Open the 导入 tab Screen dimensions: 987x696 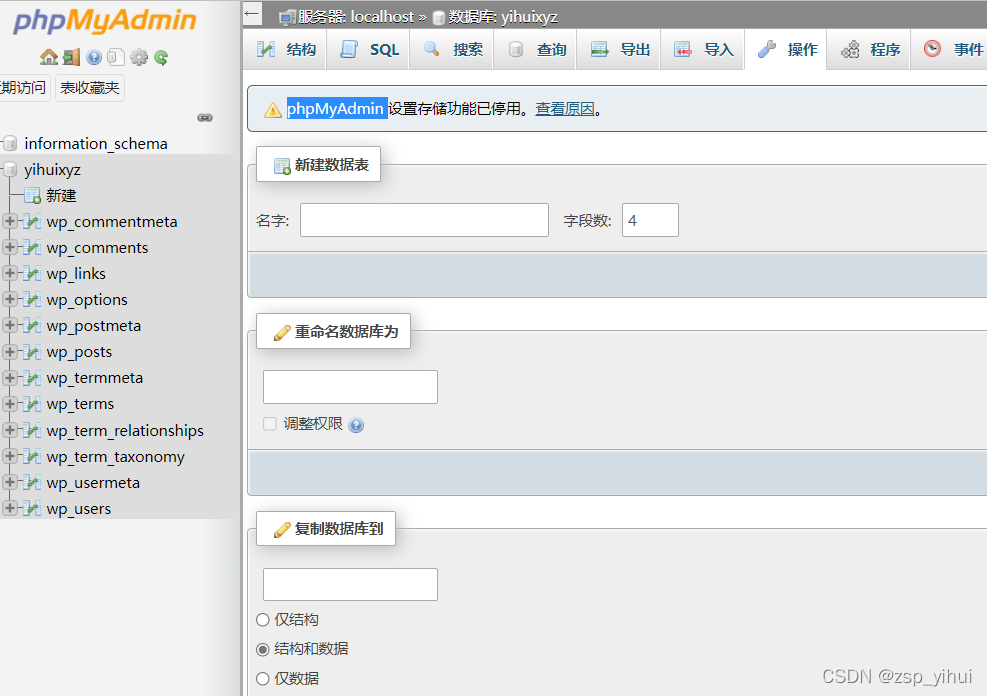[x=703, y=50]
